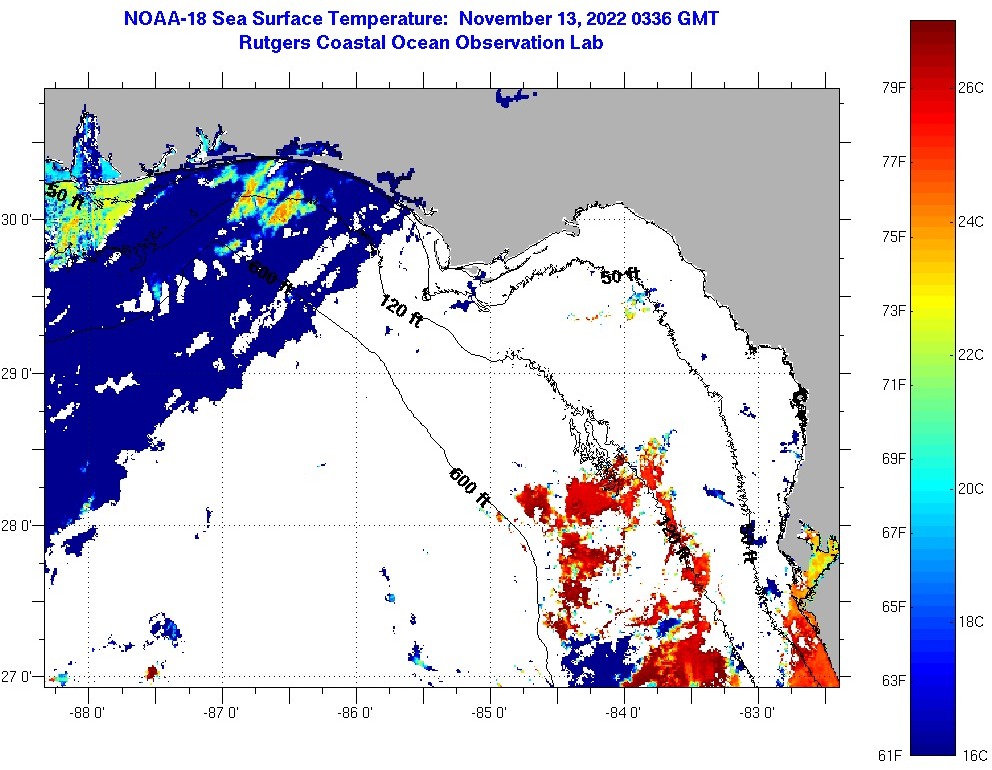
Task: Select the 16C label at scale bottom
Action: [971, 754]
